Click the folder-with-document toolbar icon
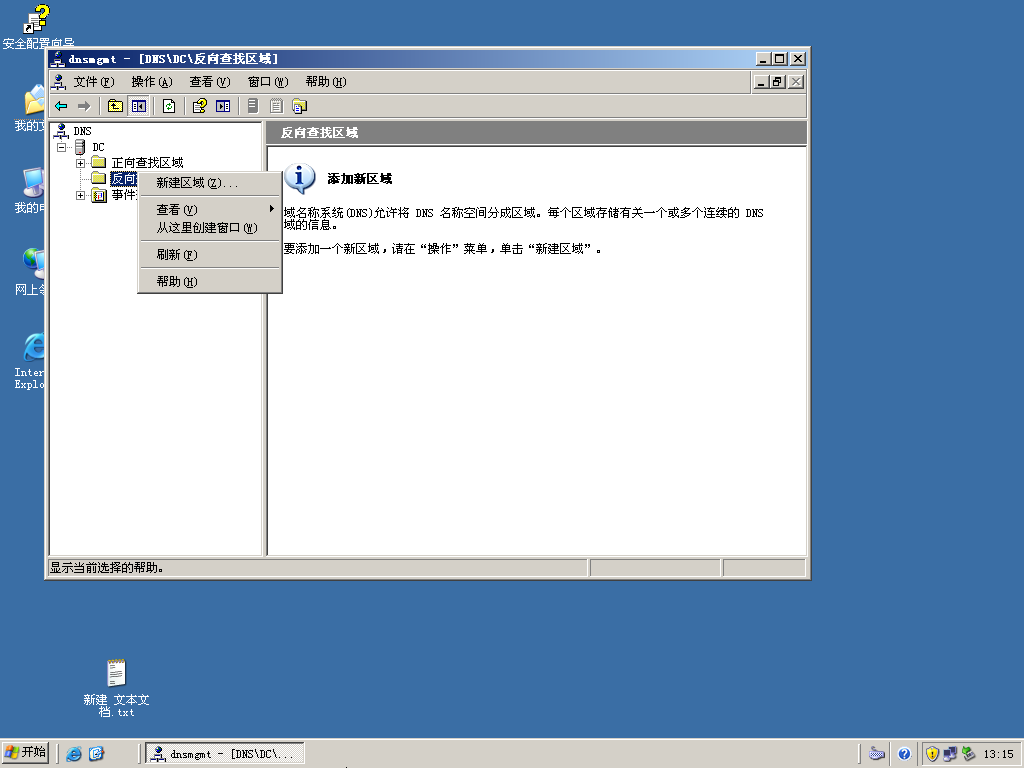 click(299, 106)
